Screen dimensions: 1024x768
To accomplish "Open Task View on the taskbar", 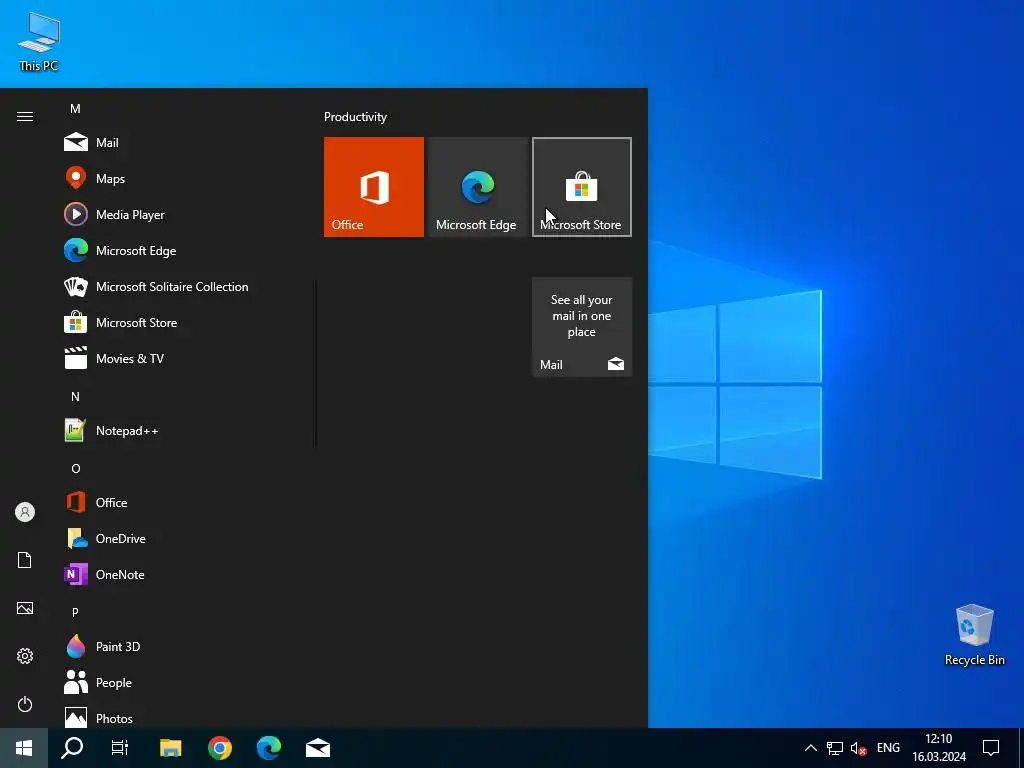I will click(x=120, y=748).
